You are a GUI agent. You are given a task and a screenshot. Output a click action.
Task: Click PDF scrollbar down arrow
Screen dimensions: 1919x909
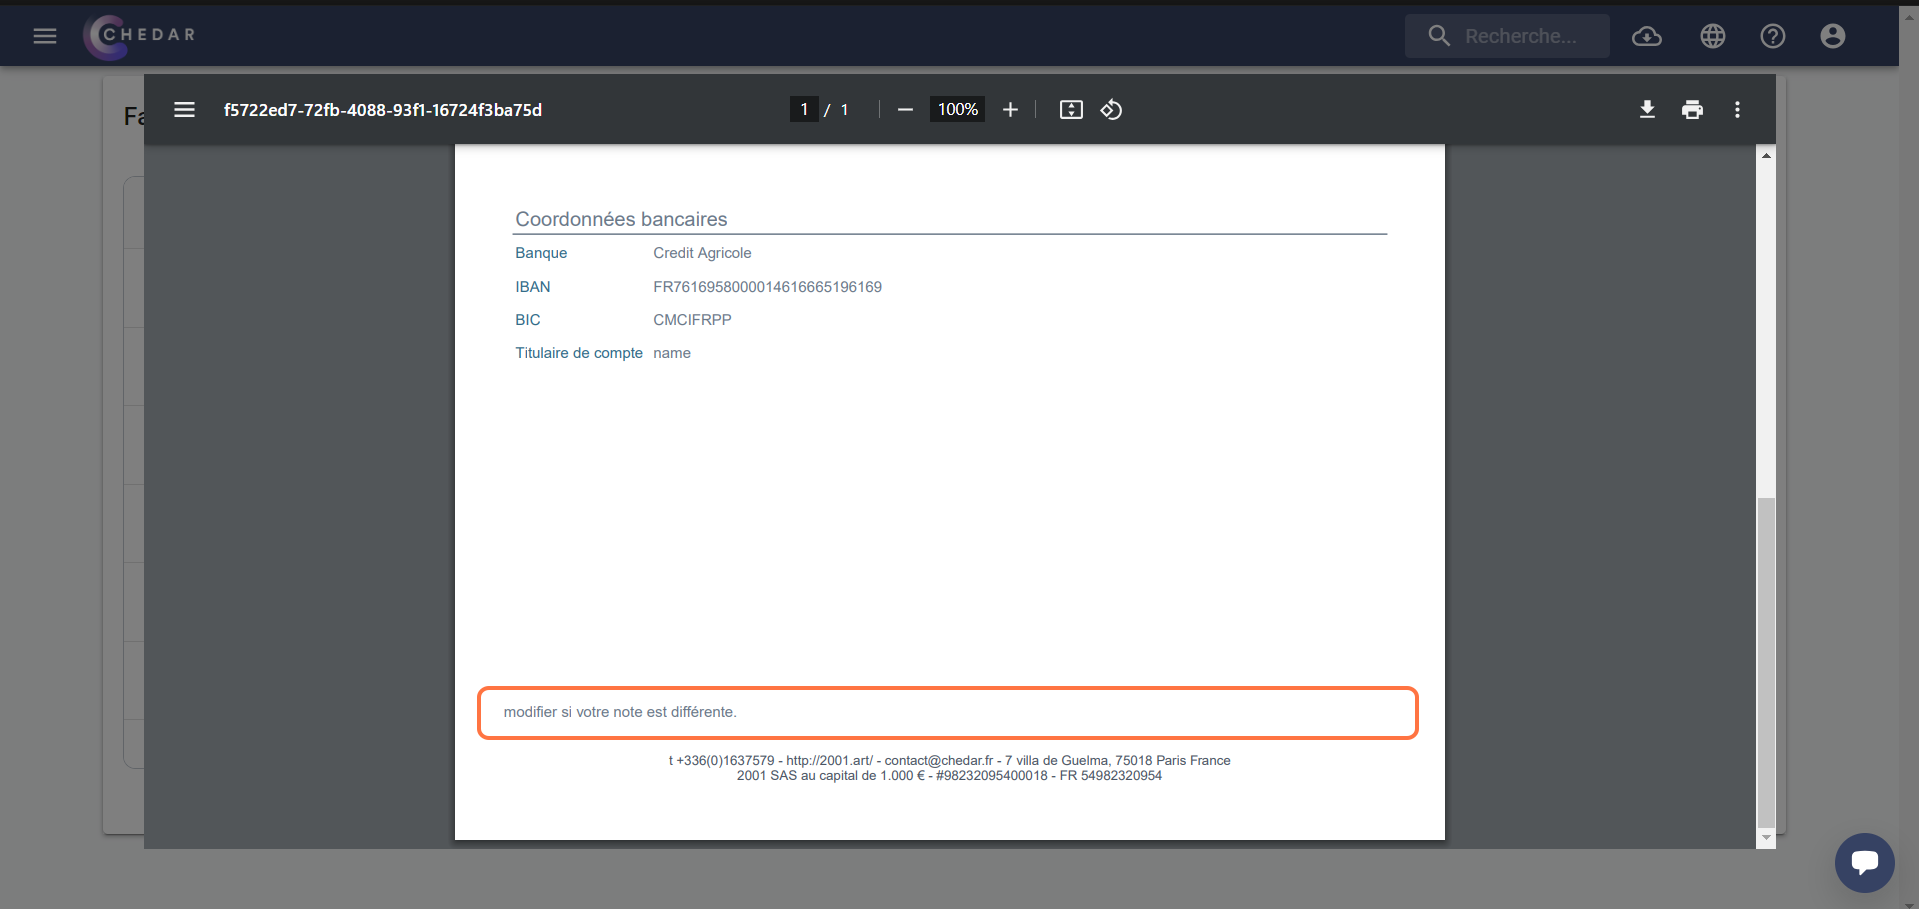(1766, 838)
